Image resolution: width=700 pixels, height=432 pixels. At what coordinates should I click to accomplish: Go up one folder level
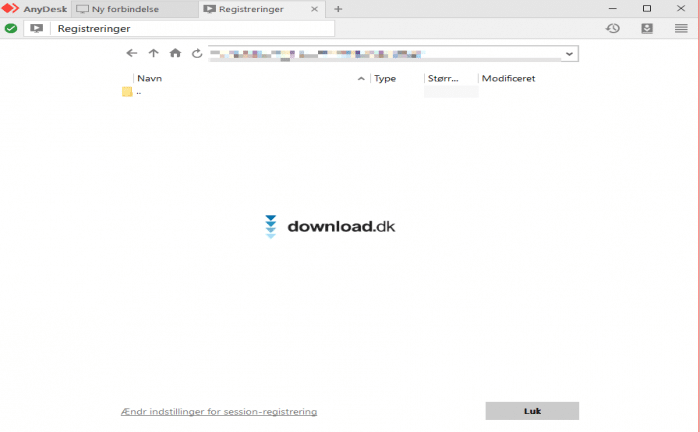tap(154, 54)
